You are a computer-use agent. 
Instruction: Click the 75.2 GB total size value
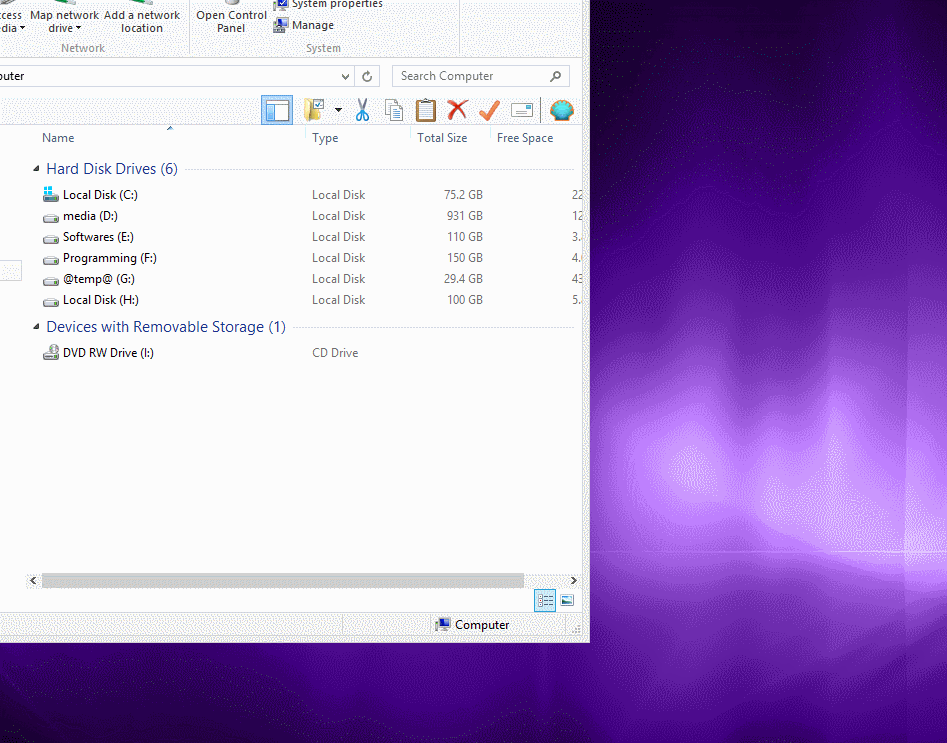(x=463, y=195)
